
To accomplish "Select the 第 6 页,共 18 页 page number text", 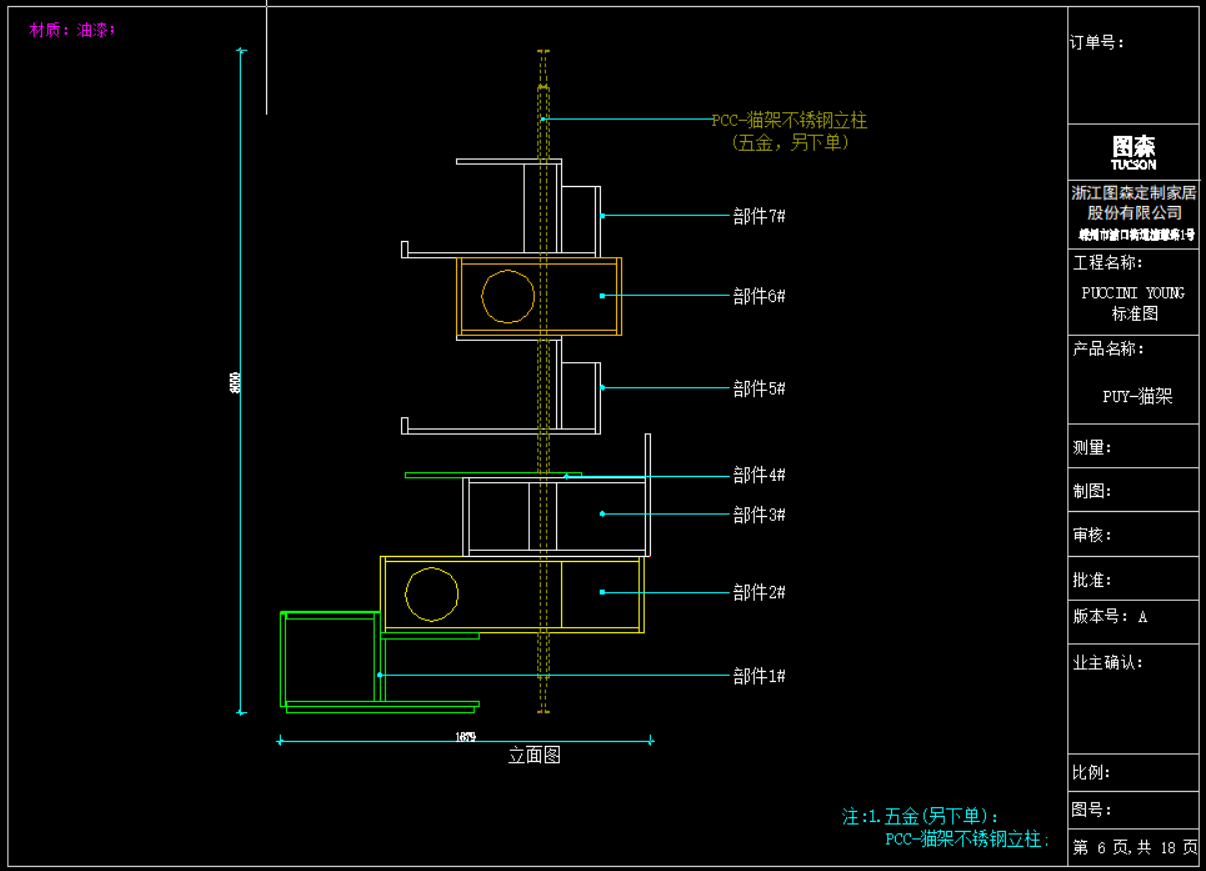I will [x=1134, y=847].
